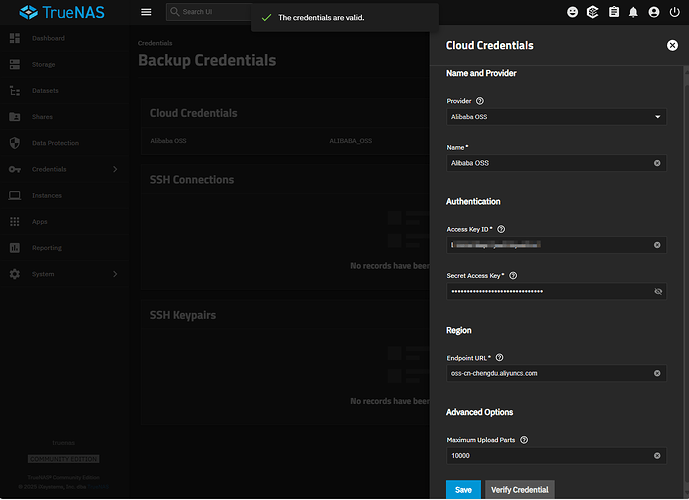Click the Reporting chart icon
689x500 pixels.
15,248
